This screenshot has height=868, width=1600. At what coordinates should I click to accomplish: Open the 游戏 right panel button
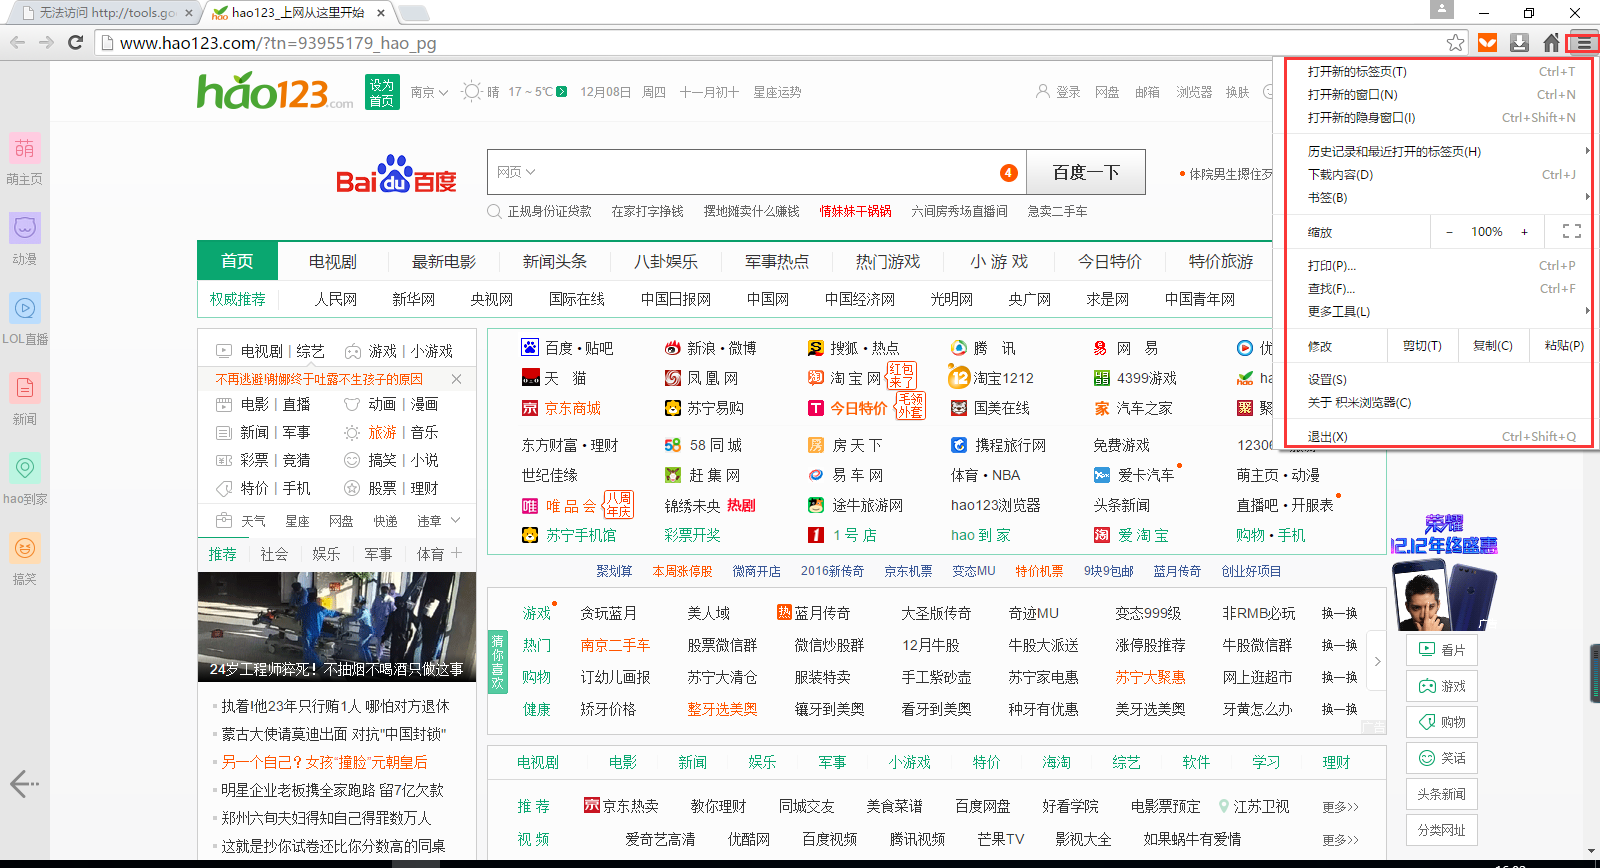(1441, 686)
